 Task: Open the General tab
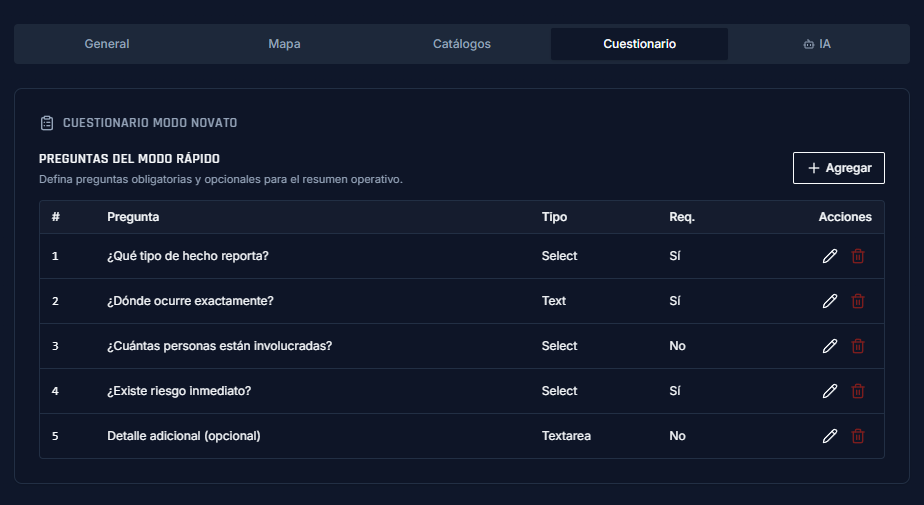(107, 44)
